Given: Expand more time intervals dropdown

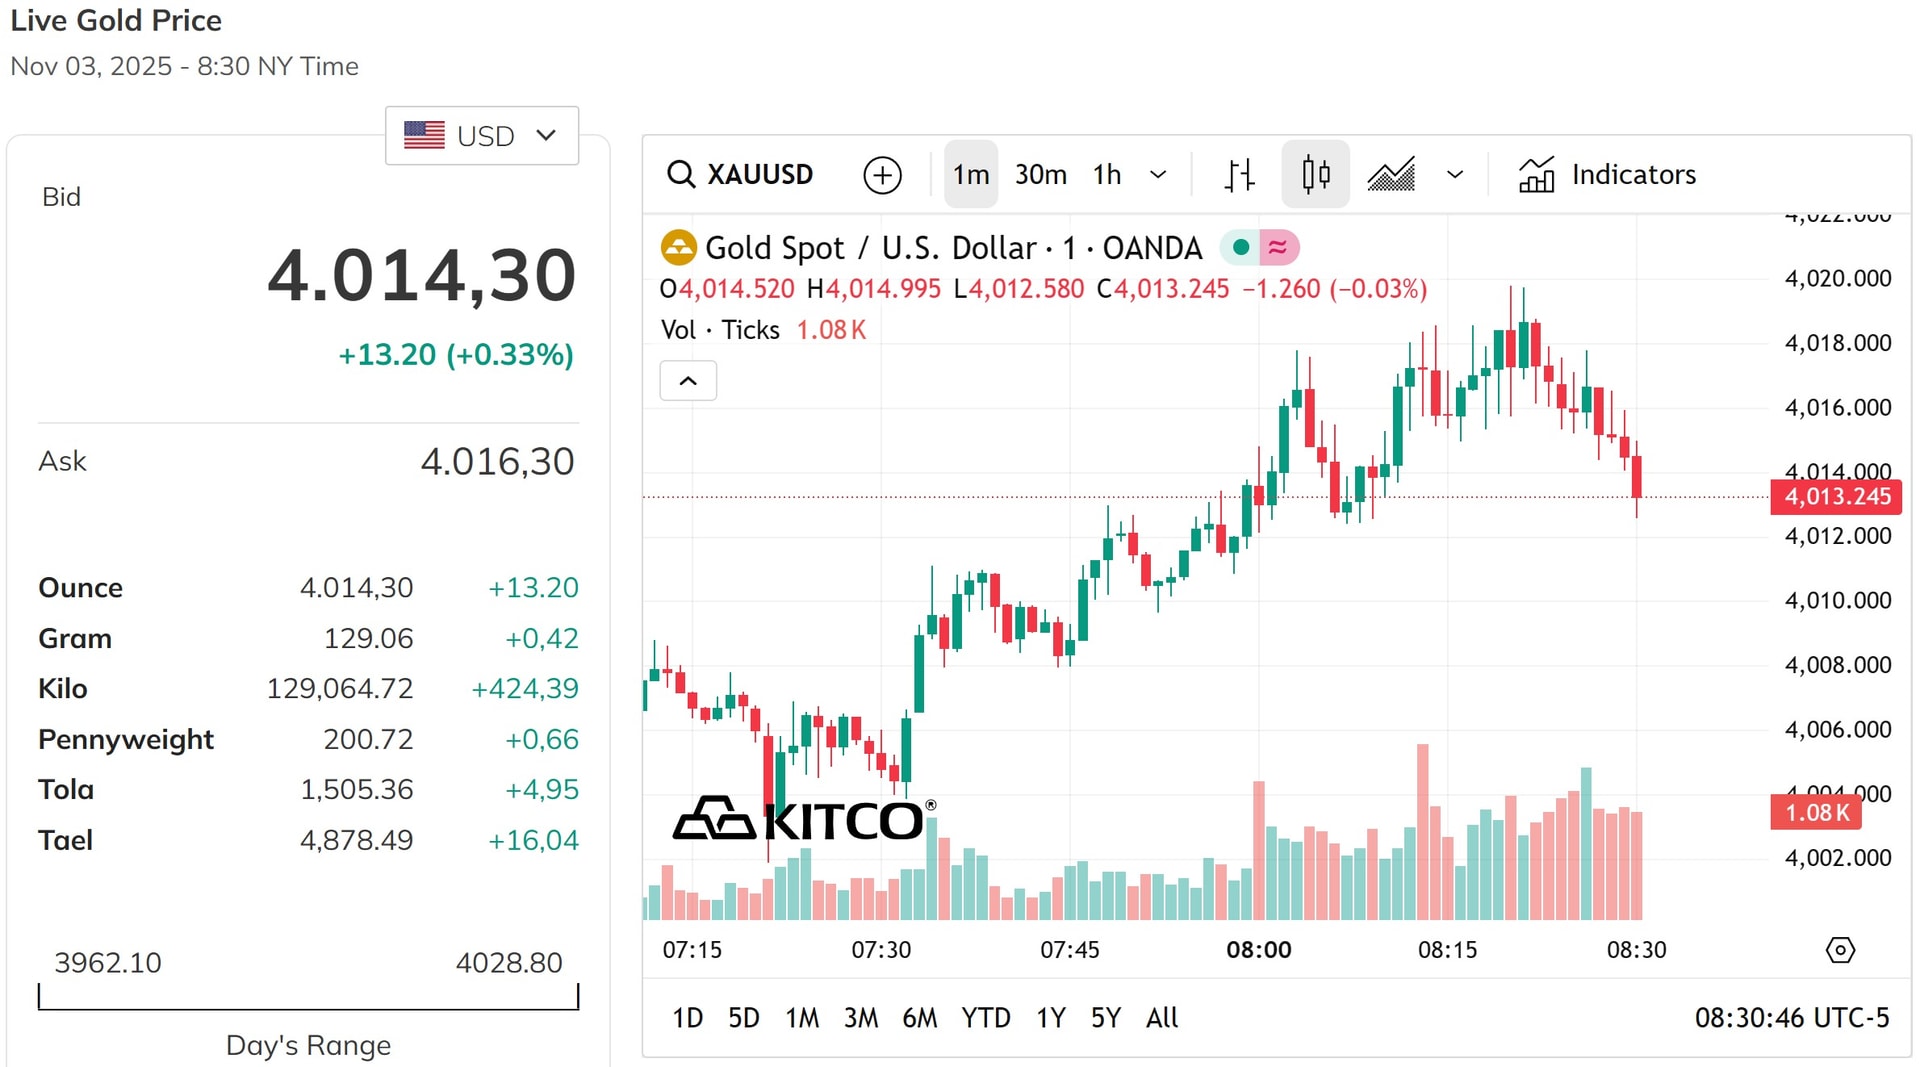Looking at the screenshot, I should 1158,175.
